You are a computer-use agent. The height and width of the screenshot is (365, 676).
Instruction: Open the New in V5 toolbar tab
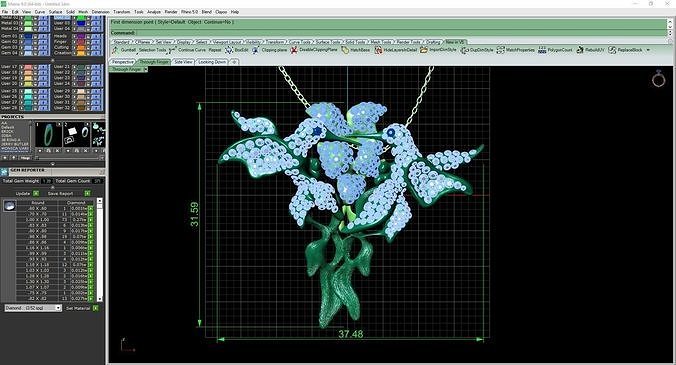(455, 42)
